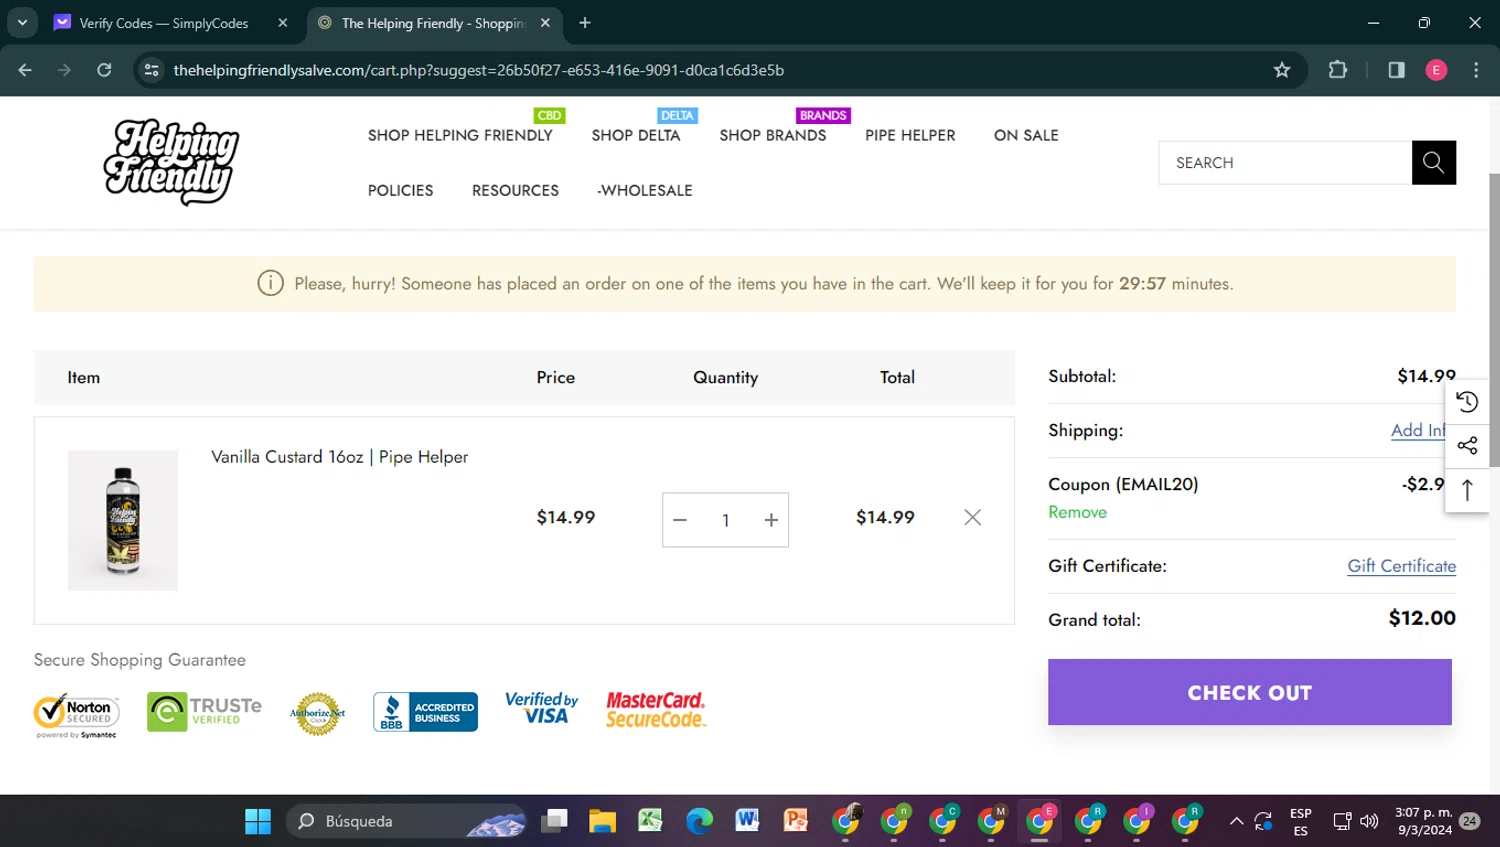The image size is (1500, 847).
Task: Show hidden system tray icons
Action: click(1236, 821)
